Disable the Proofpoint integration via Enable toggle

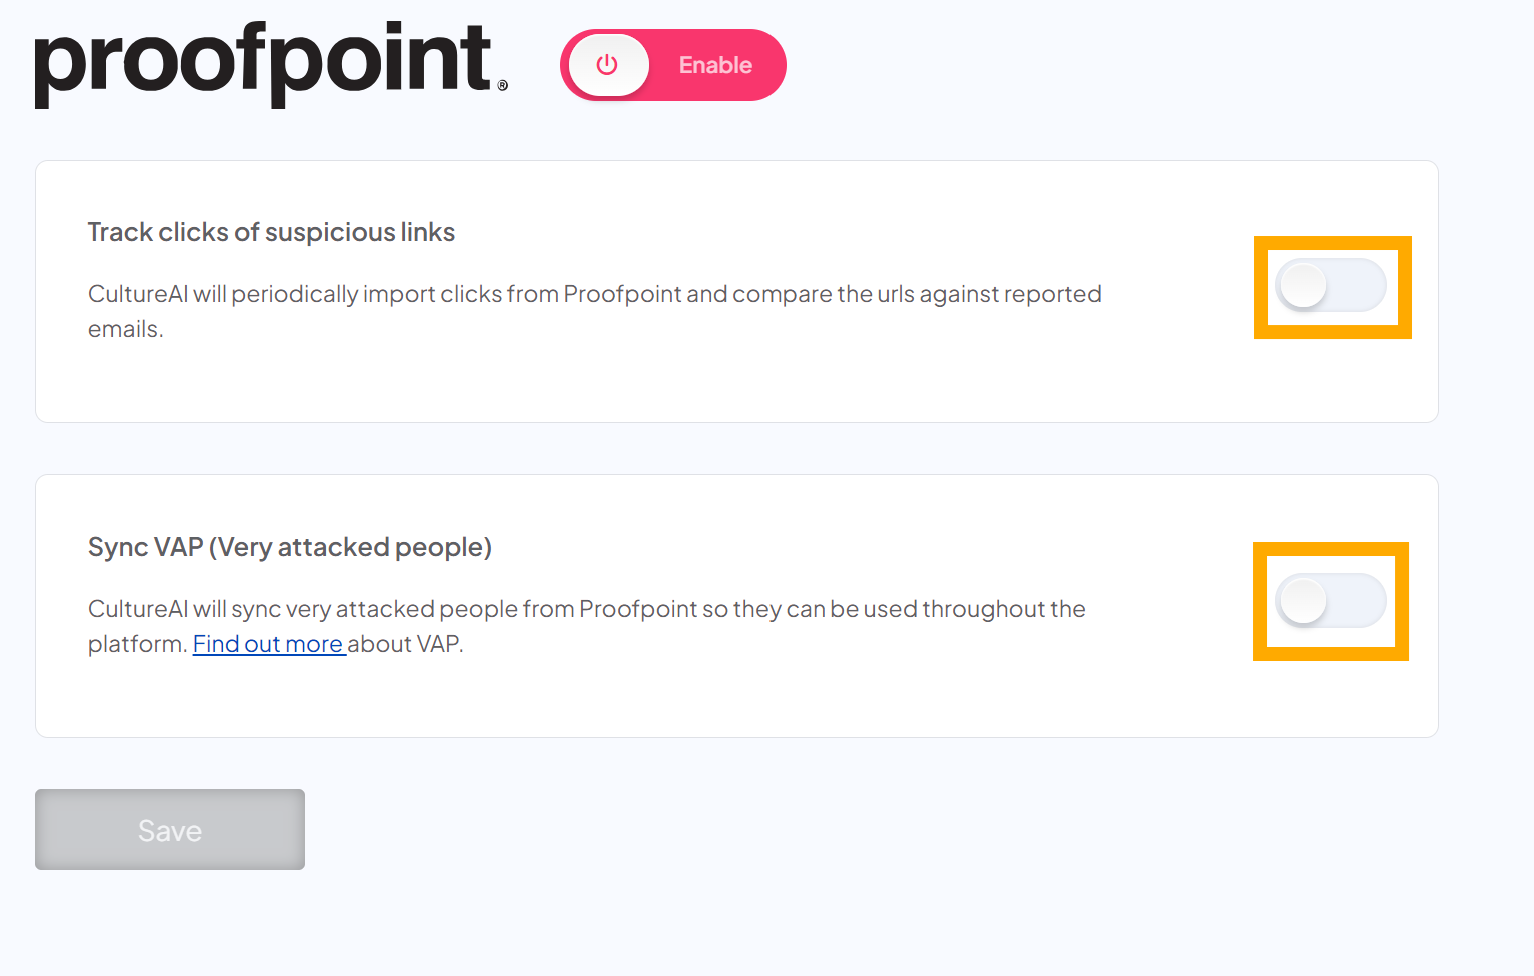tap(672, 64)
